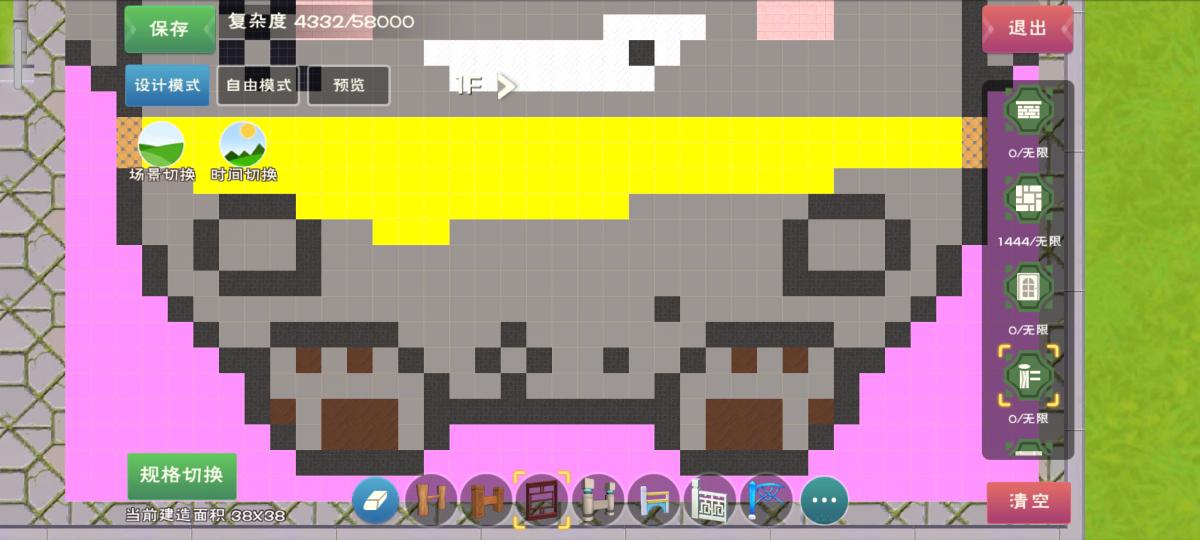Viewport: 1200px width, 540px height.
Task: Click the 退出 exit button
Action: click(x=1028, y=29)
